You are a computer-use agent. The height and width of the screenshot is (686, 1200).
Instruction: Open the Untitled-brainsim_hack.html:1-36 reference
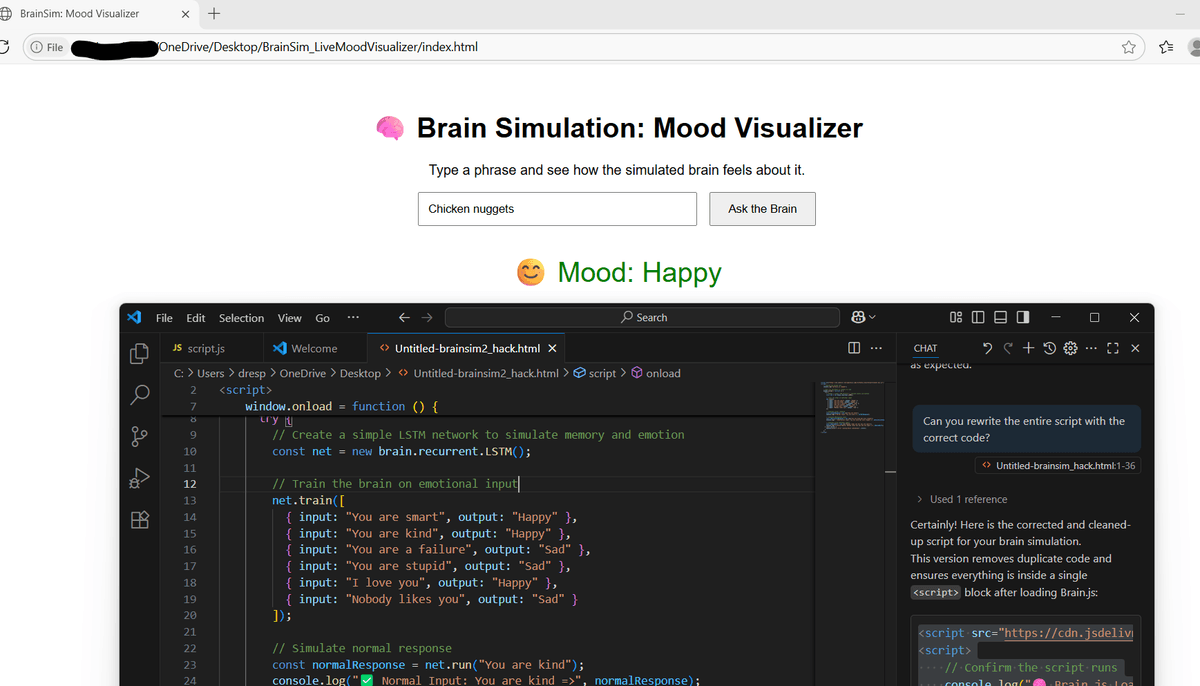pyautogui.click(x=1058, y=465)
